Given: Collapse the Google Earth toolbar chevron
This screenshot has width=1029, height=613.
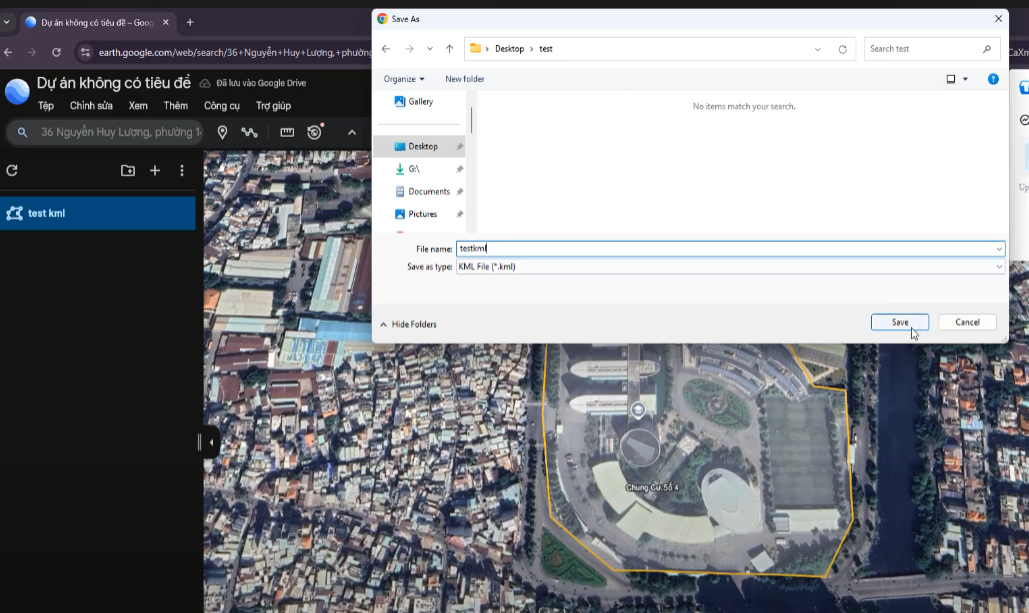Looking at the screenshot, I should pos(352,132).
